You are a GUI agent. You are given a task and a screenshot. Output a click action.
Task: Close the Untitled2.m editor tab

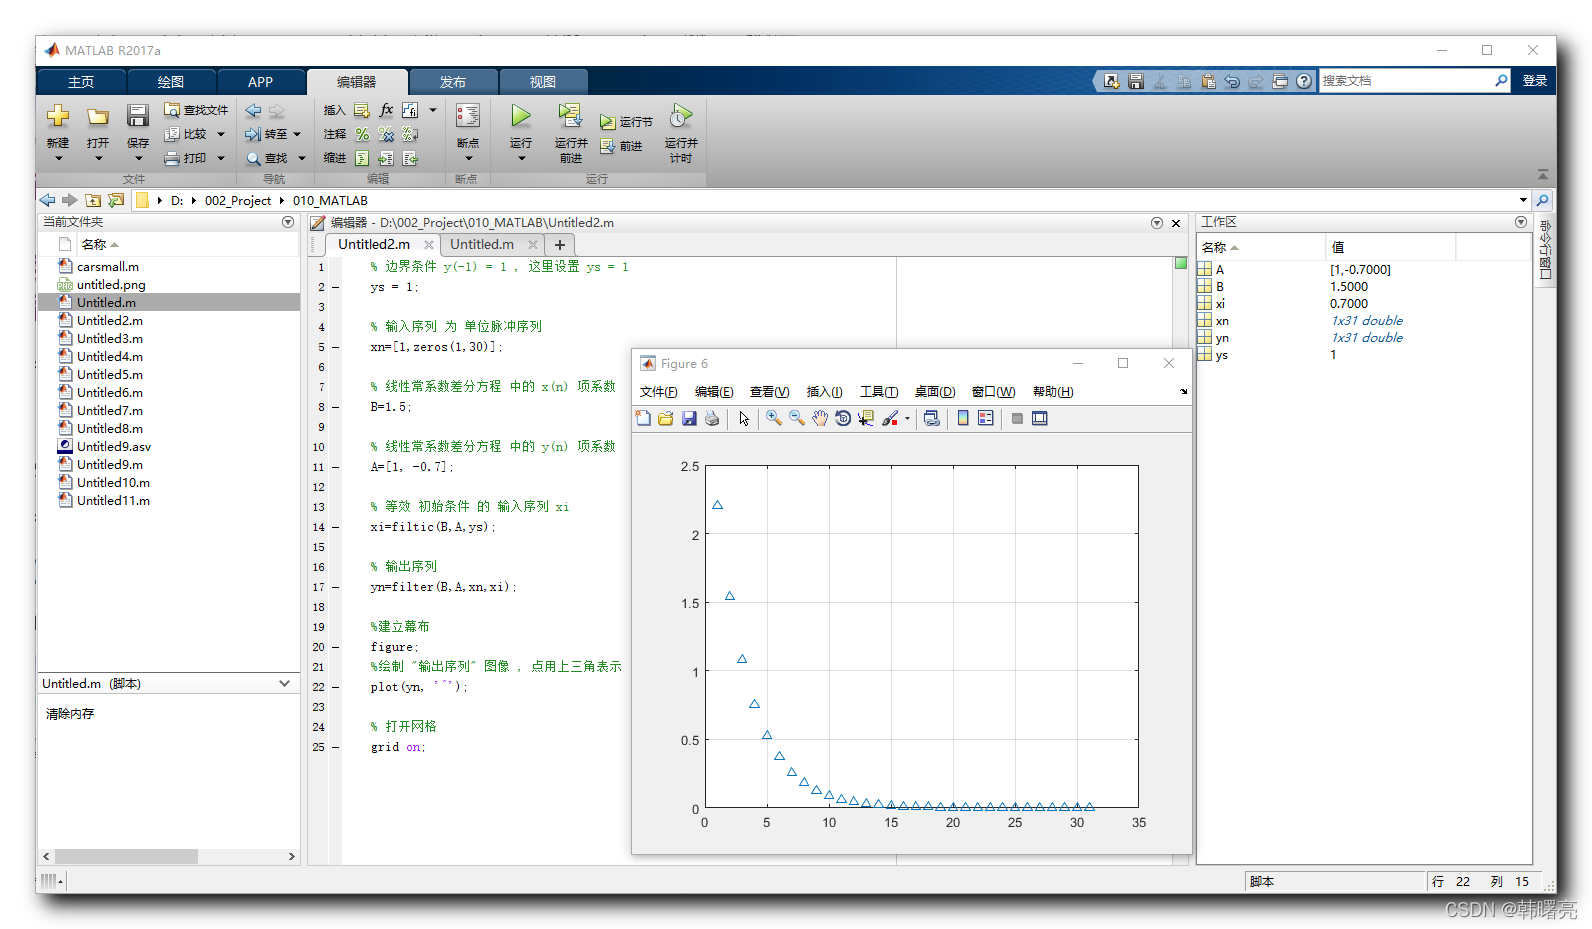[x=429, y=245]
